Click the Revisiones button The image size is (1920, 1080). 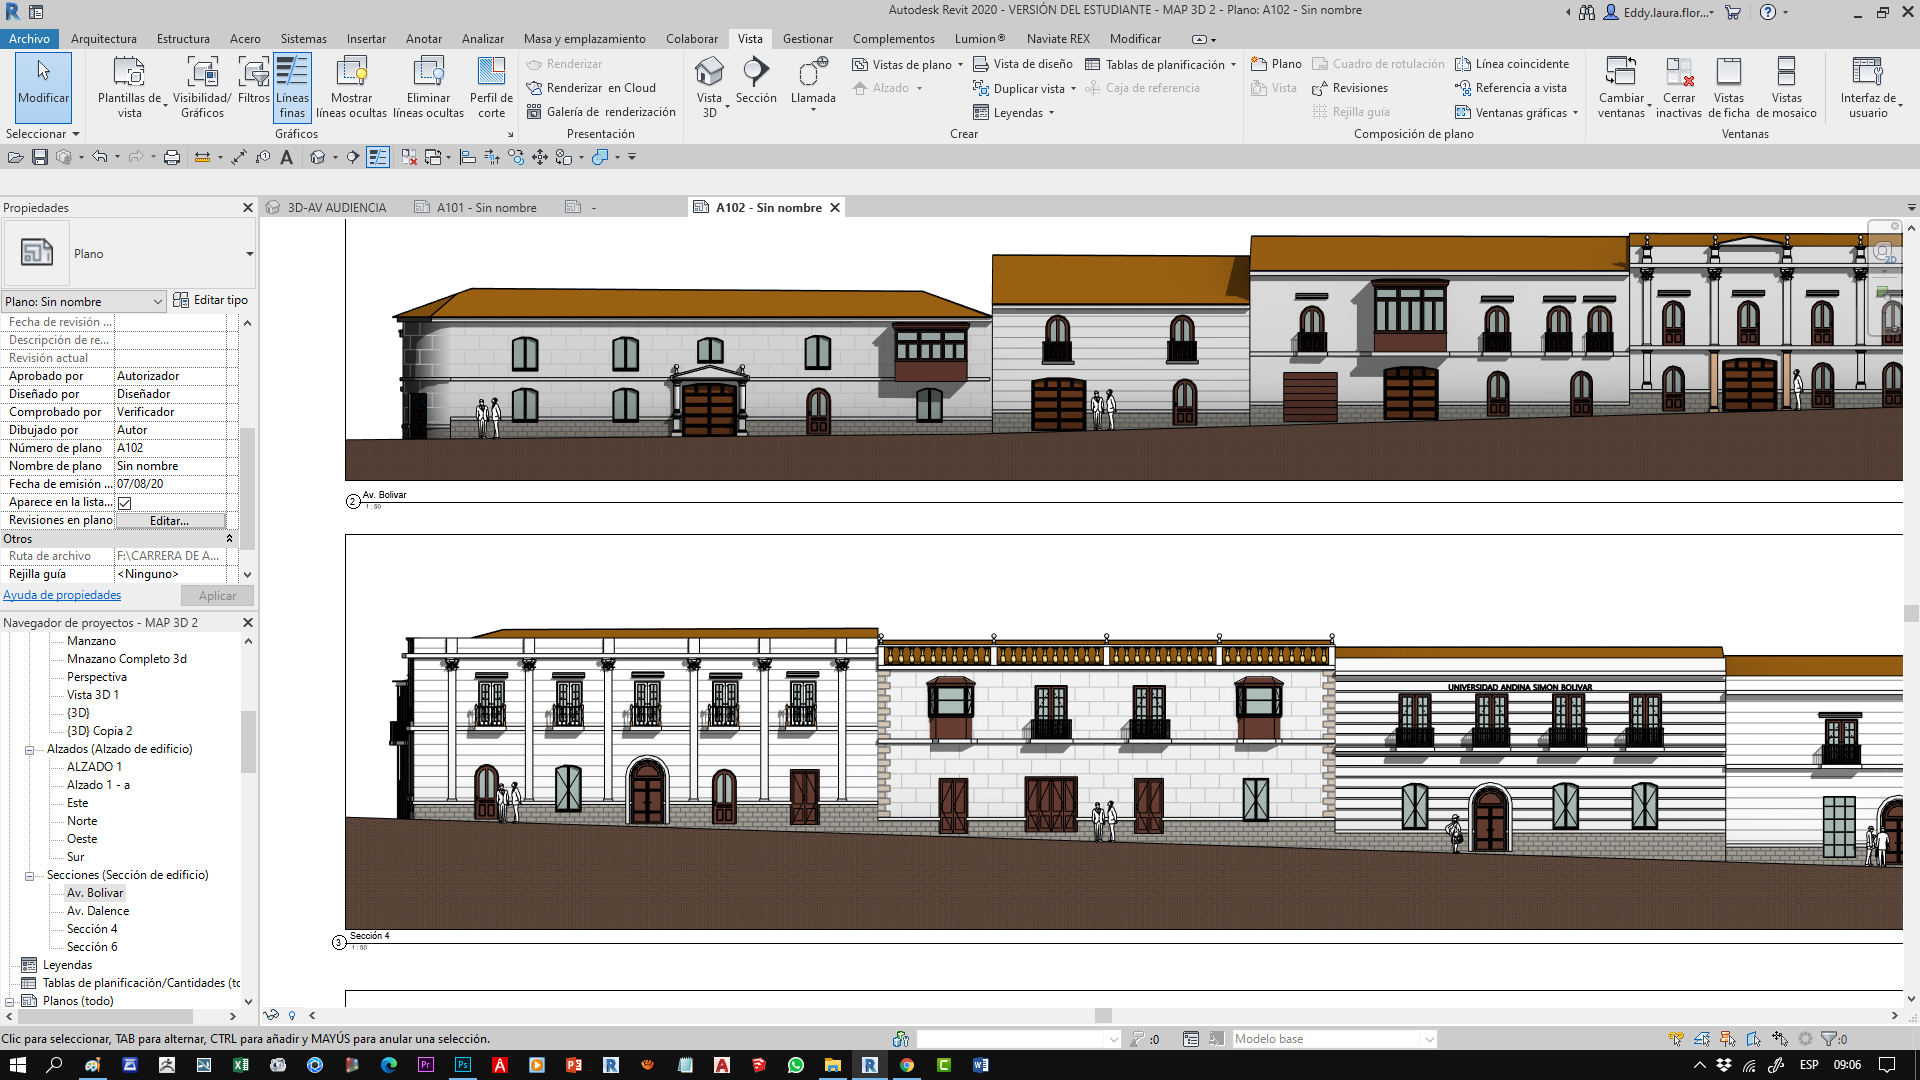1350,88
